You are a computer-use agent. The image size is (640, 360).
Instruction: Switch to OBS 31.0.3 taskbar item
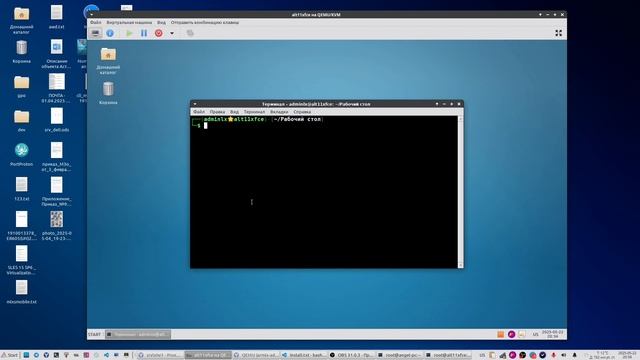click(352, 355)
